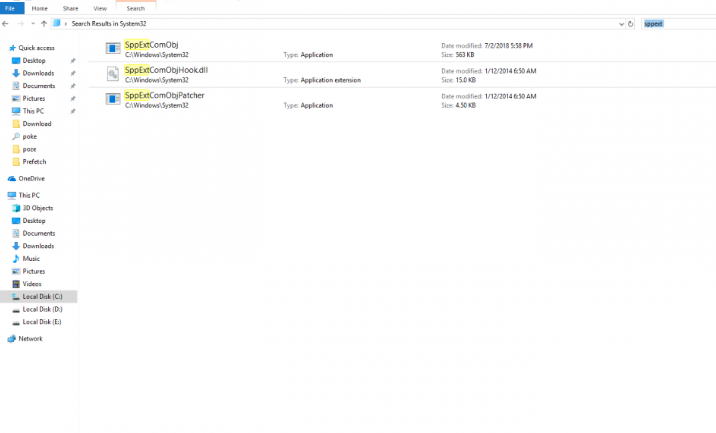The image size is (716, 433).
Task: Open pinned Desktop under Quick access
Action: tap(34, 60)
